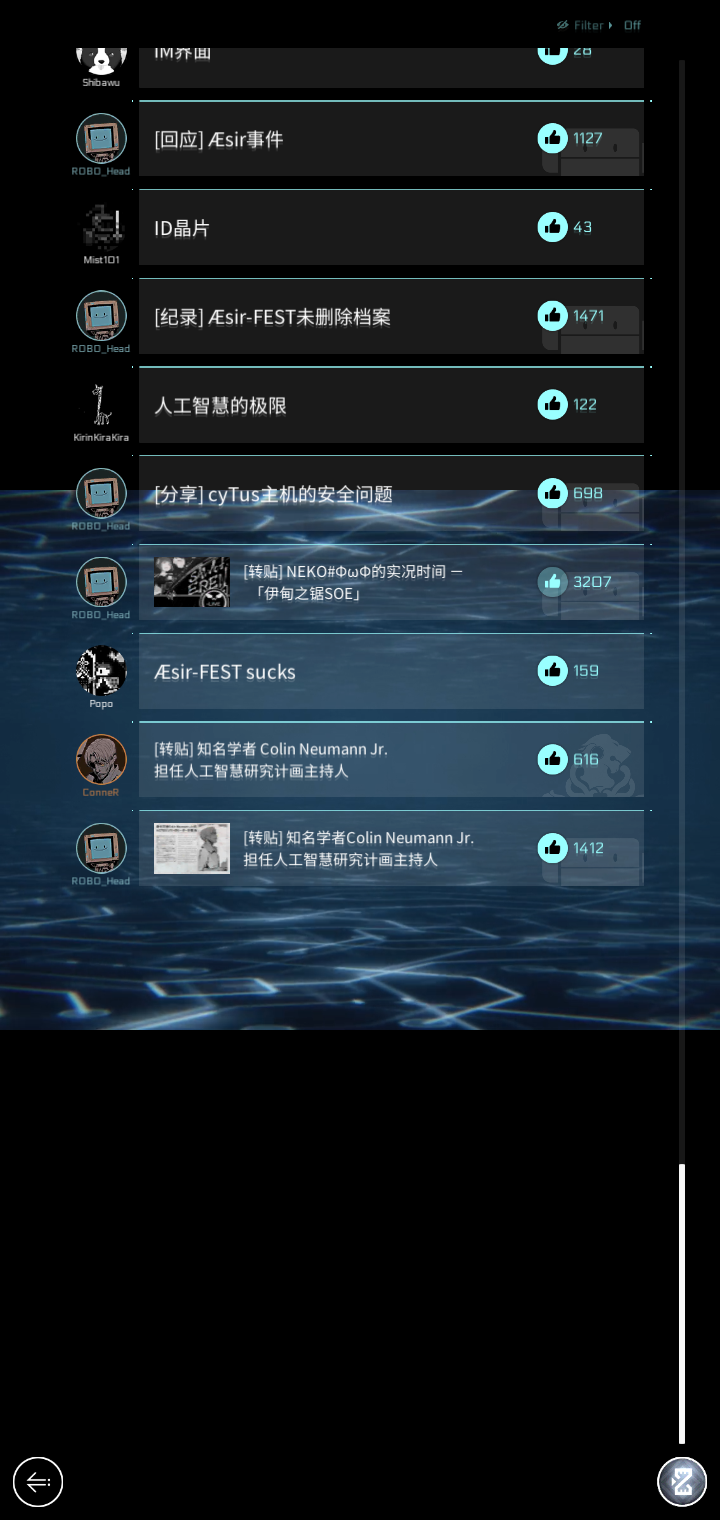Open '[回应] Æsir事件' post
Screen dimensions: 720x1520
pyautogui.click(x=391, y=139)
